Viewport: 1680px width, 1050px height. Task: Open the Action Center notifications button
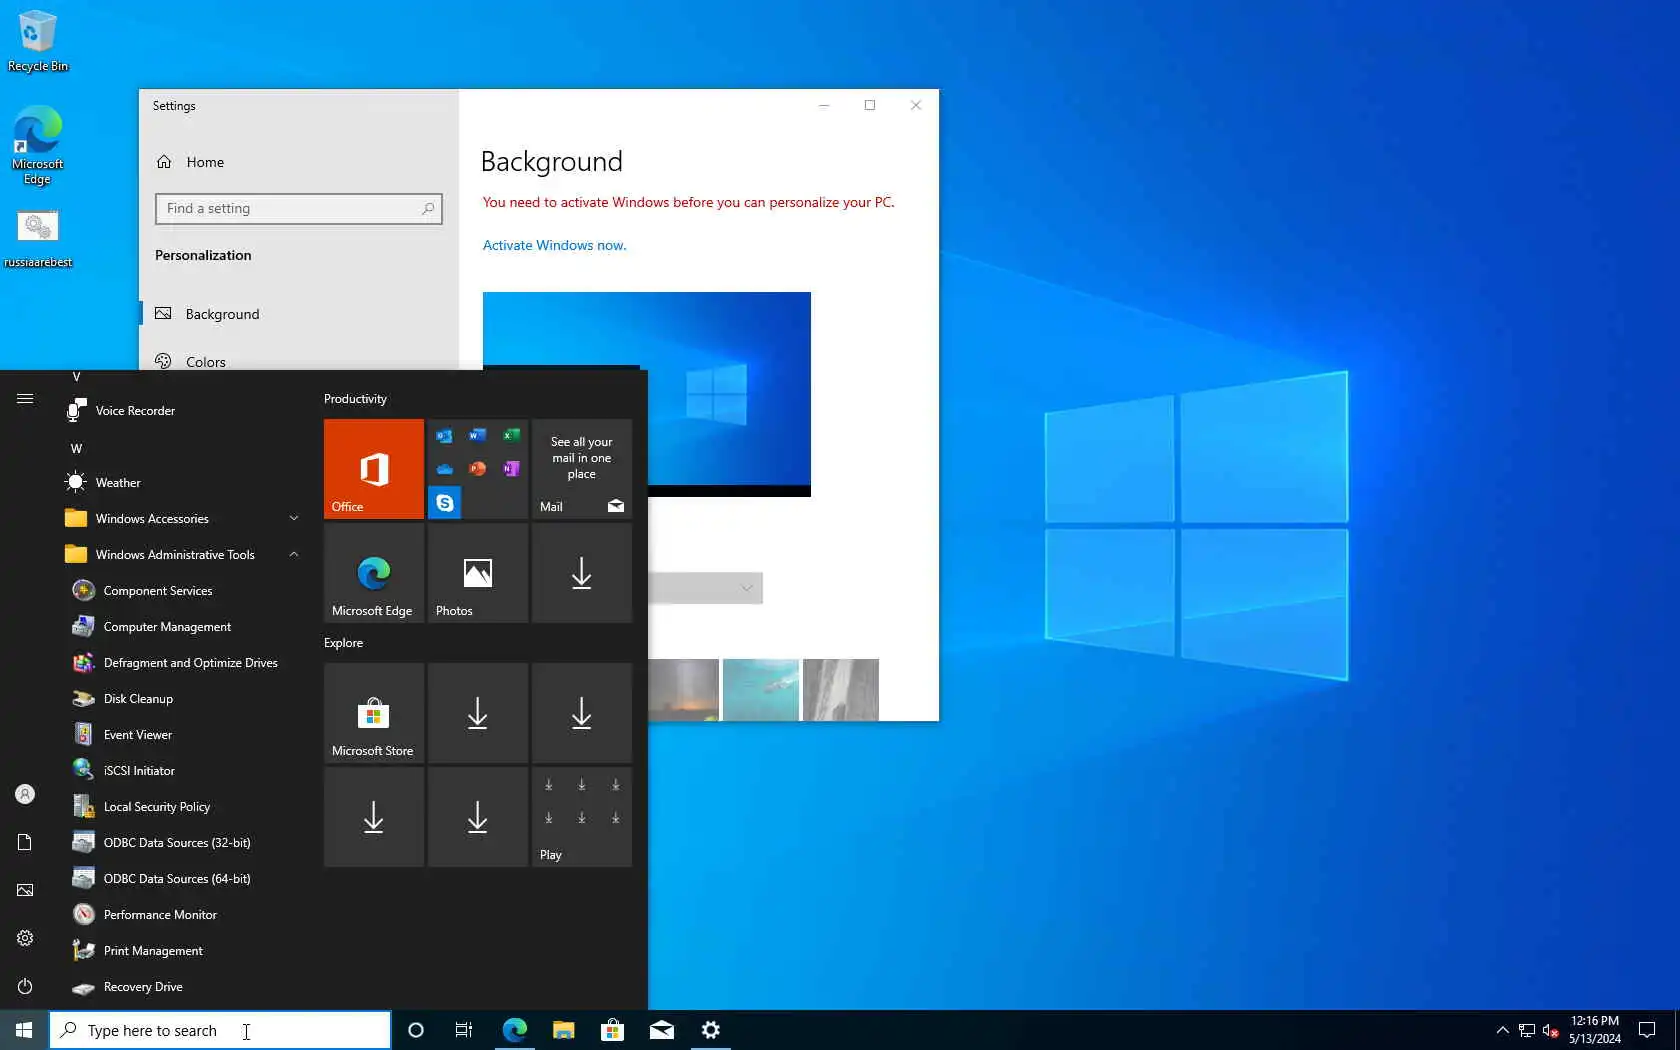(x=1647, y=1030)
